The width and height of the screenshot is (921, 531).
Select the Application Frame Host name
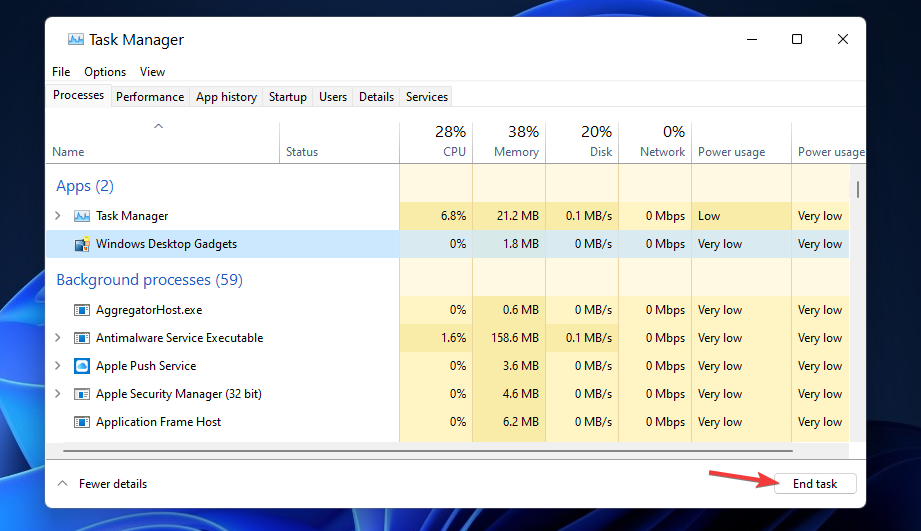(x=159, y=422)
